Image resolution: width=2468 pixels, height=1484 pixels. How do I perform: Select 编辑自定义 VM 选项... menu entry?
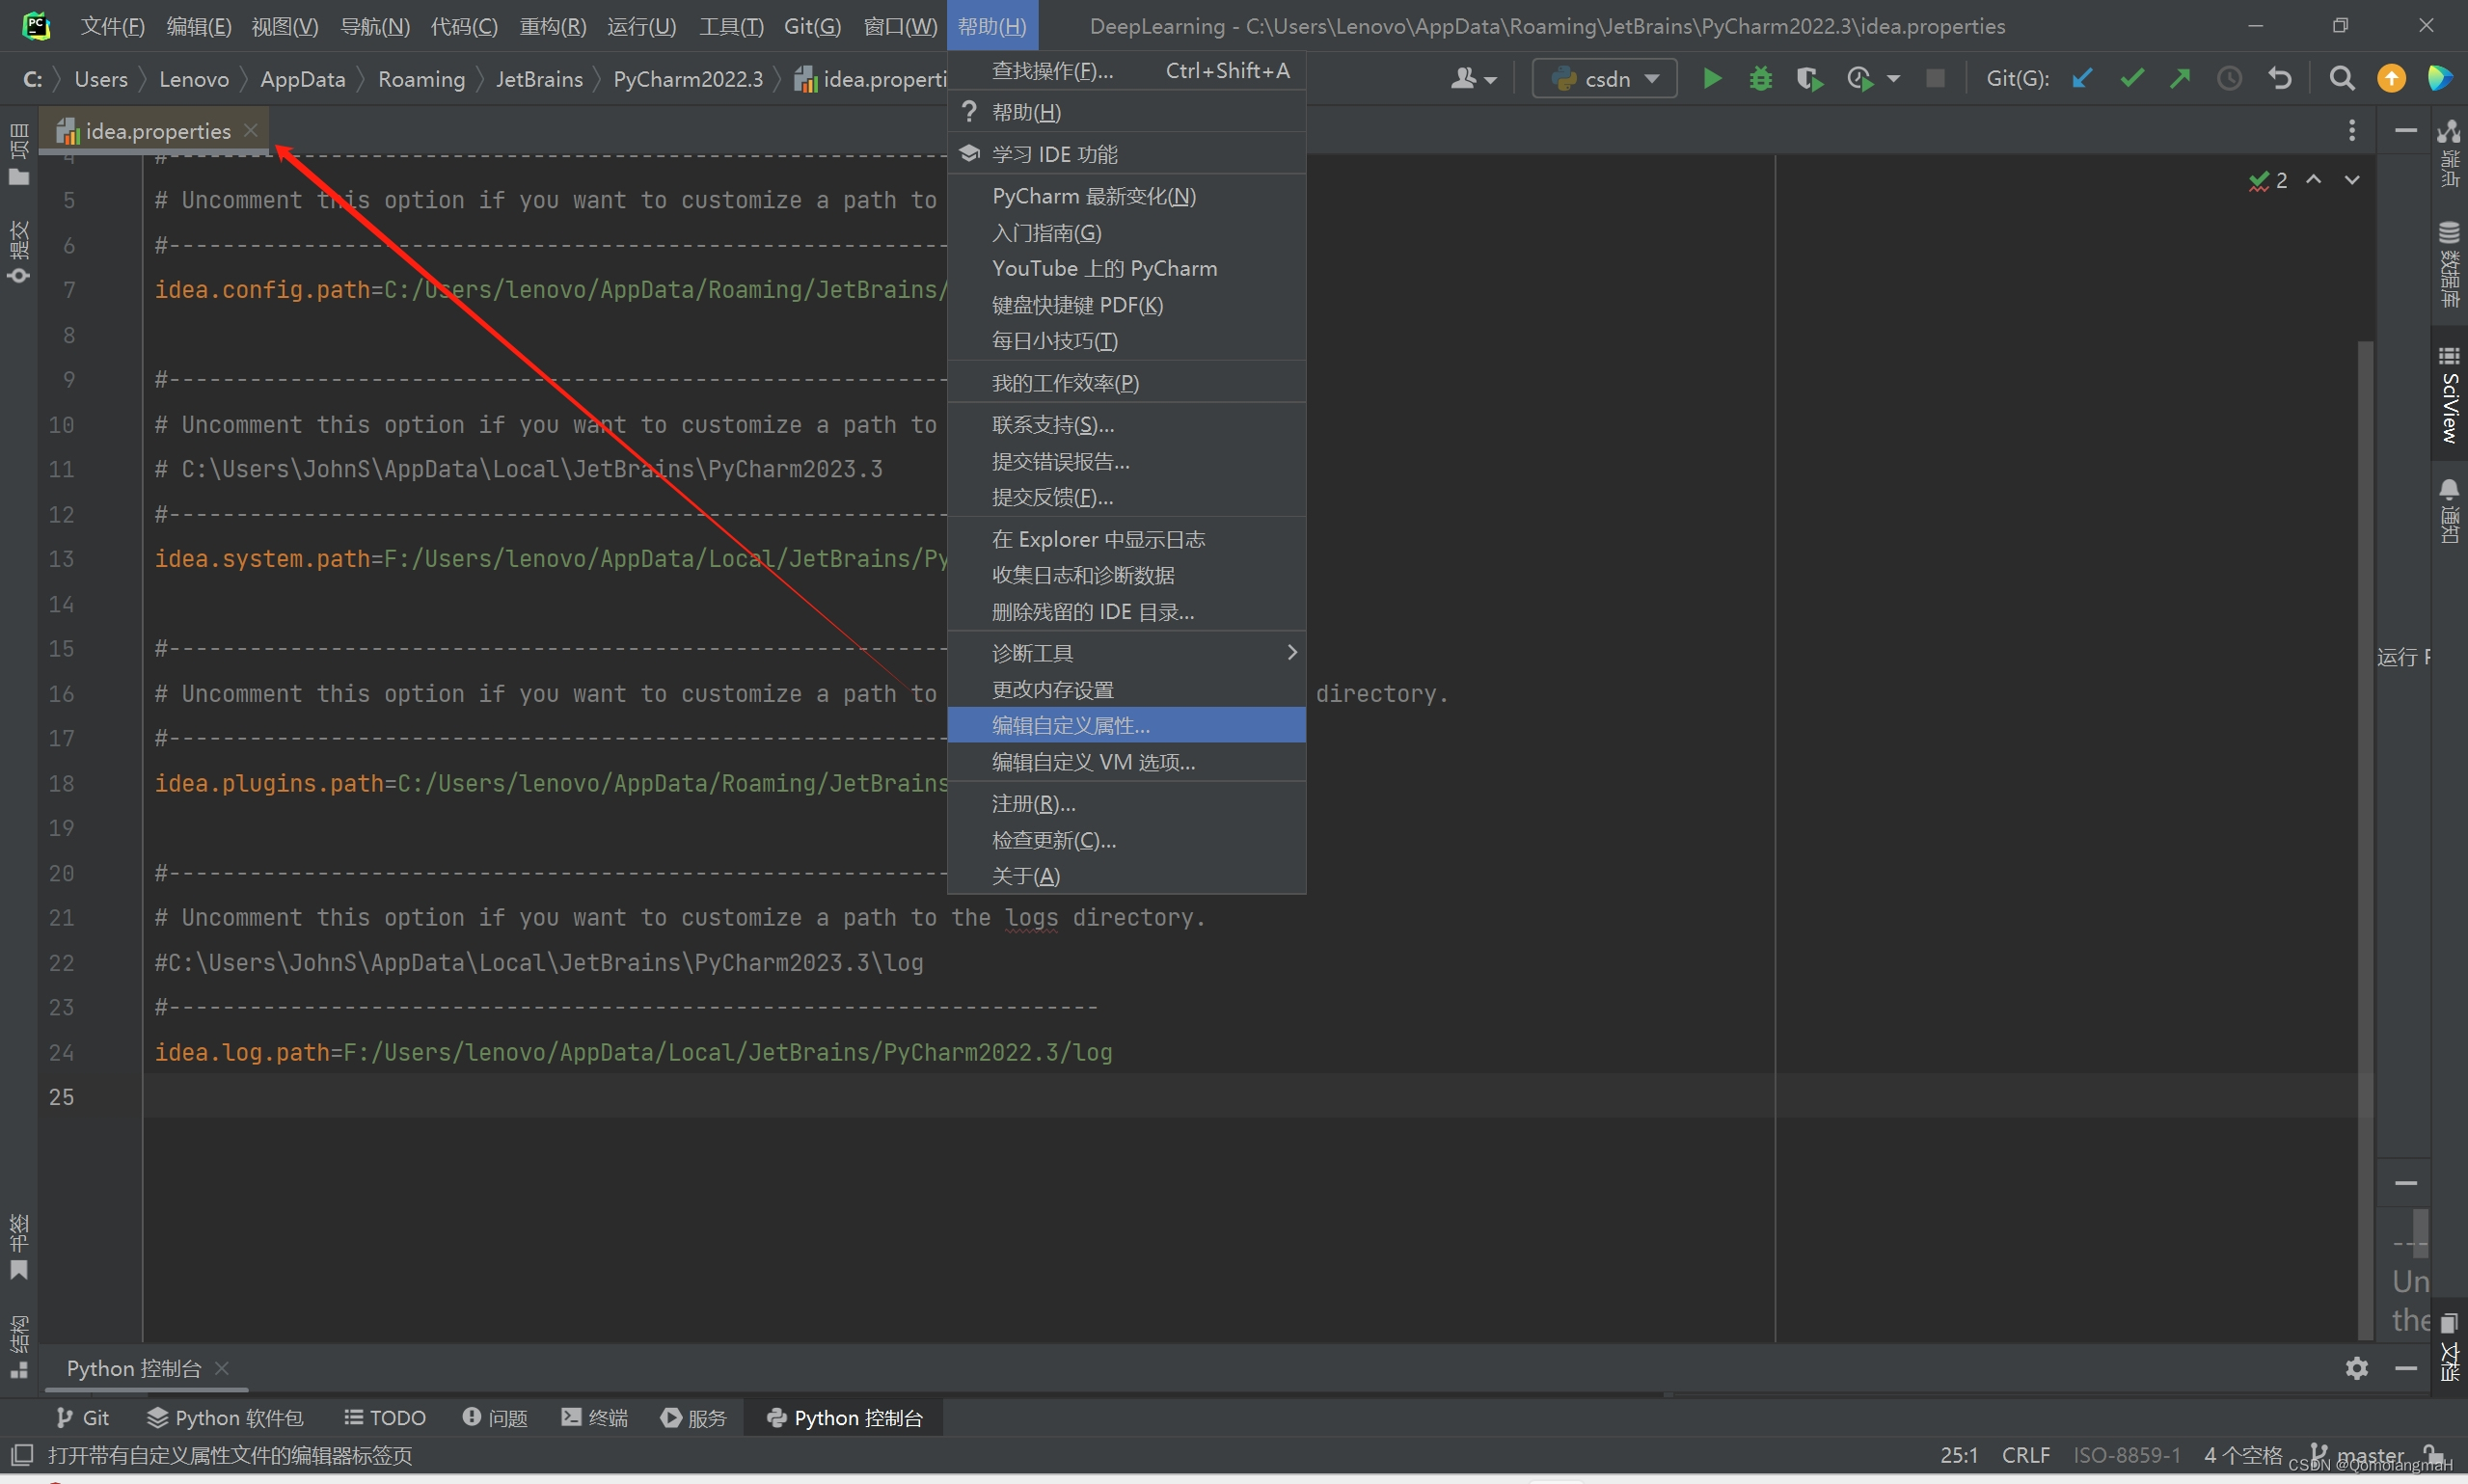(1126, 762)
